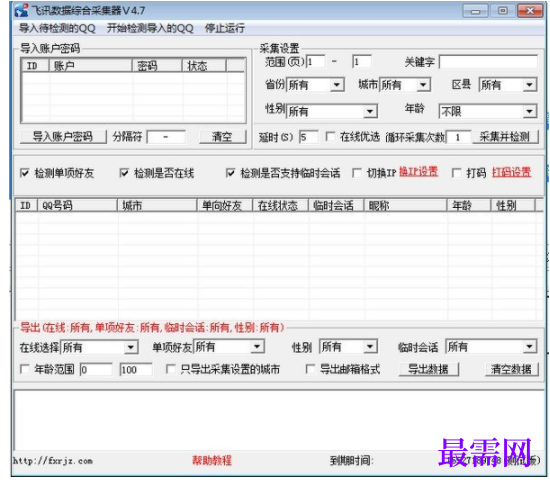Open 开始检测导入的QQ menu
This screenshot has height=484, width=550.
tap(150, 28)
